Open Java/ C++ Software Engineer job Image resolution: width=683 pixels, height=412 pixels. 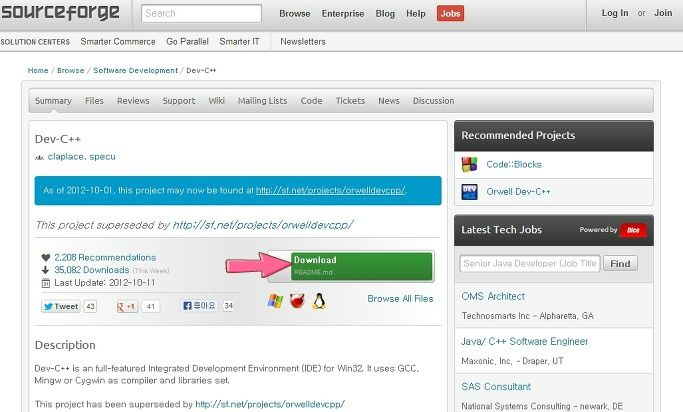524,341
